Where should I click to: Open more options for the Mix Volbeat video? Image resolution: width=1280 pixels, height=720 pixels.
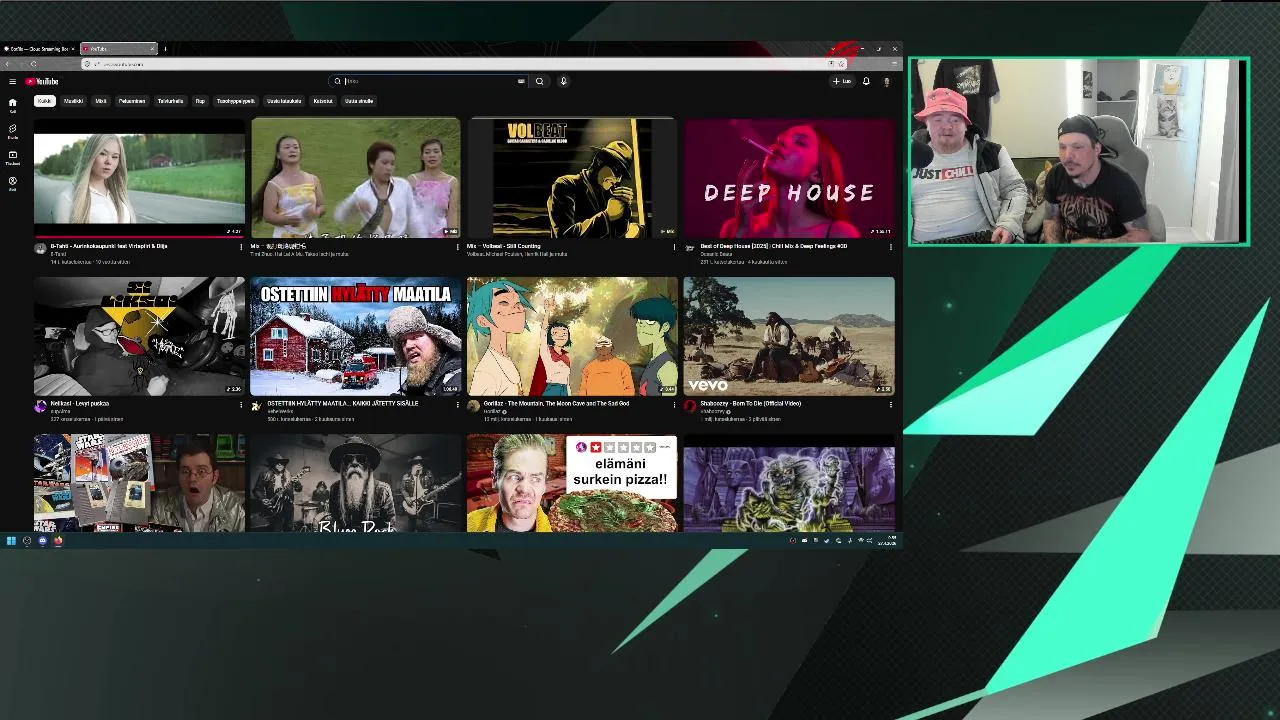tap(674, 247)
